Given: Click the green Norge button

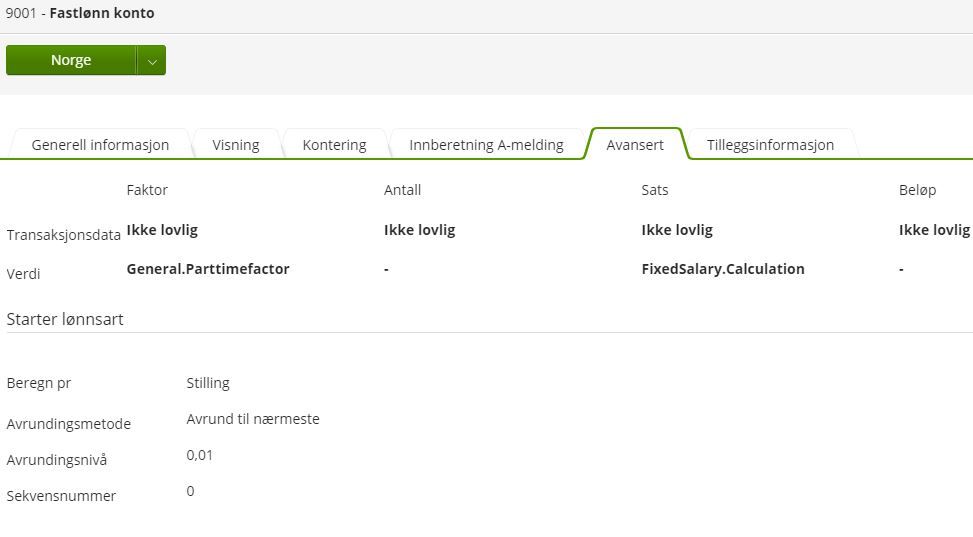Looking at the screenshot, I should coord(71,61).
